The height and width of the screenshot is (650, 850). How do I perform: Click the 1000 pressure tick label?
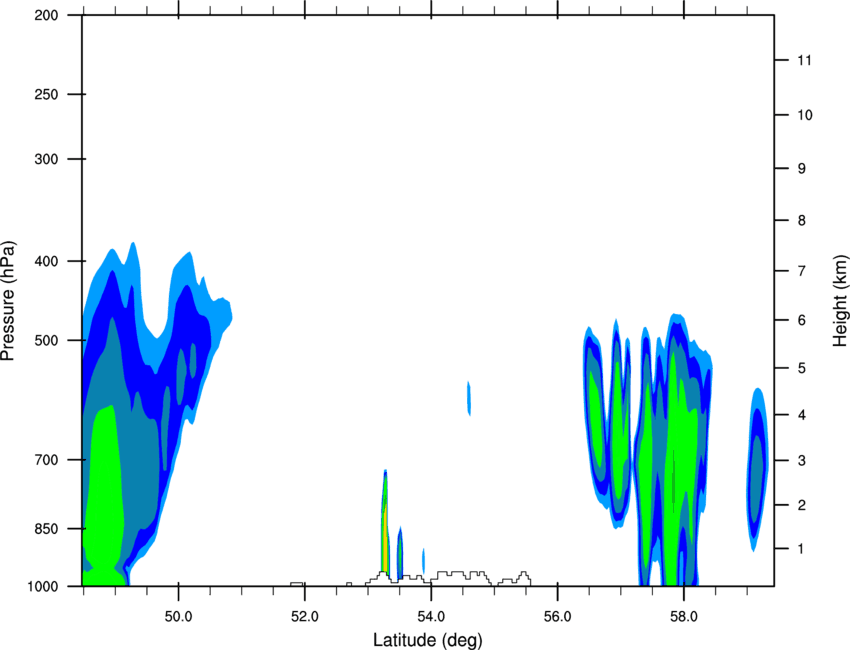(x=42, y=586)
